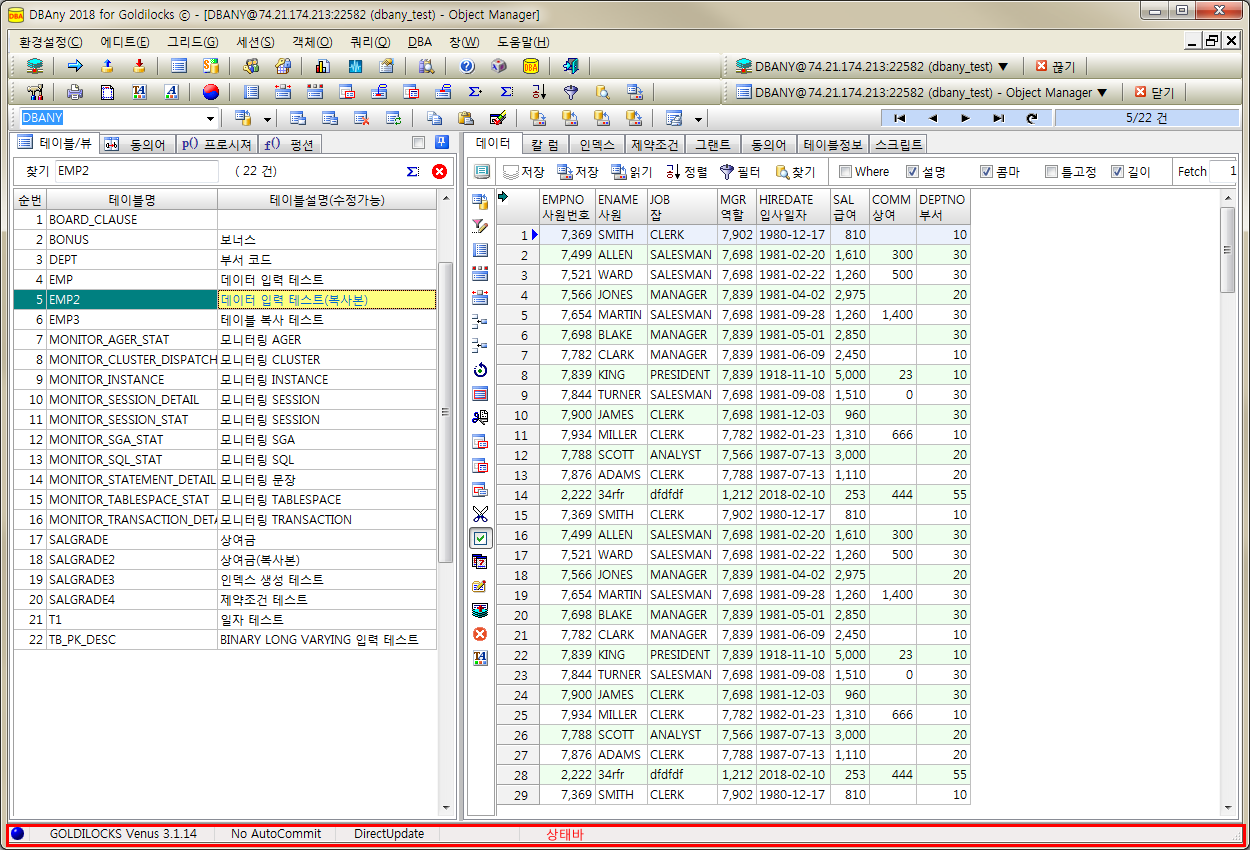This screenshot has height=850, width=1250.
Task: Click the network database icon at the top-left toolbar
Action: coord(35,66)
